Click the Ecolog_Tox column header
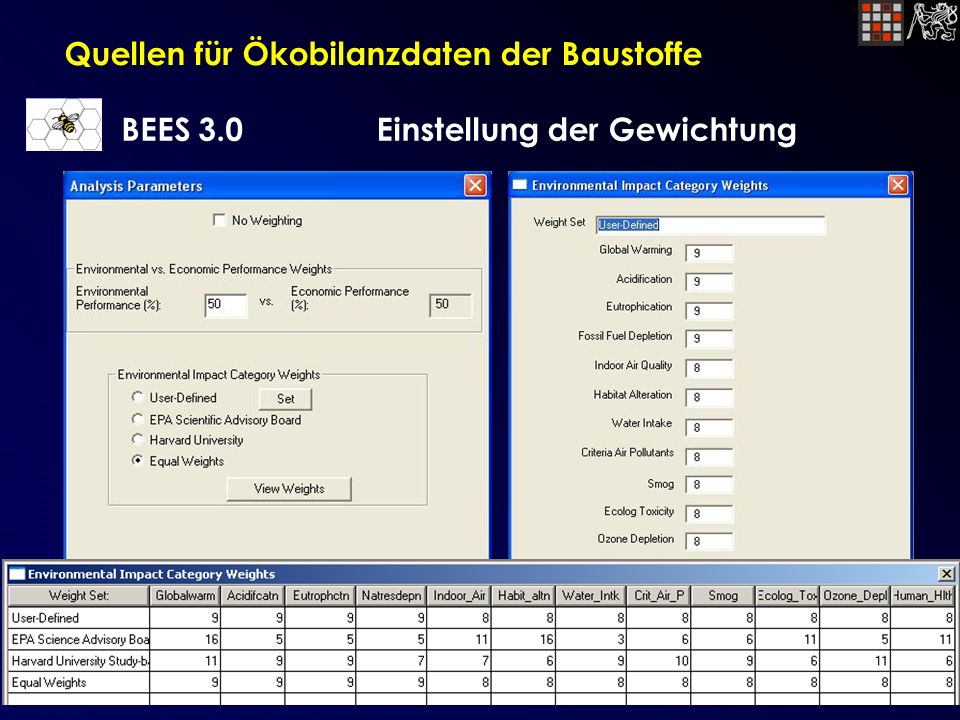Screen dimensions: 960x720 click(787, 595)
